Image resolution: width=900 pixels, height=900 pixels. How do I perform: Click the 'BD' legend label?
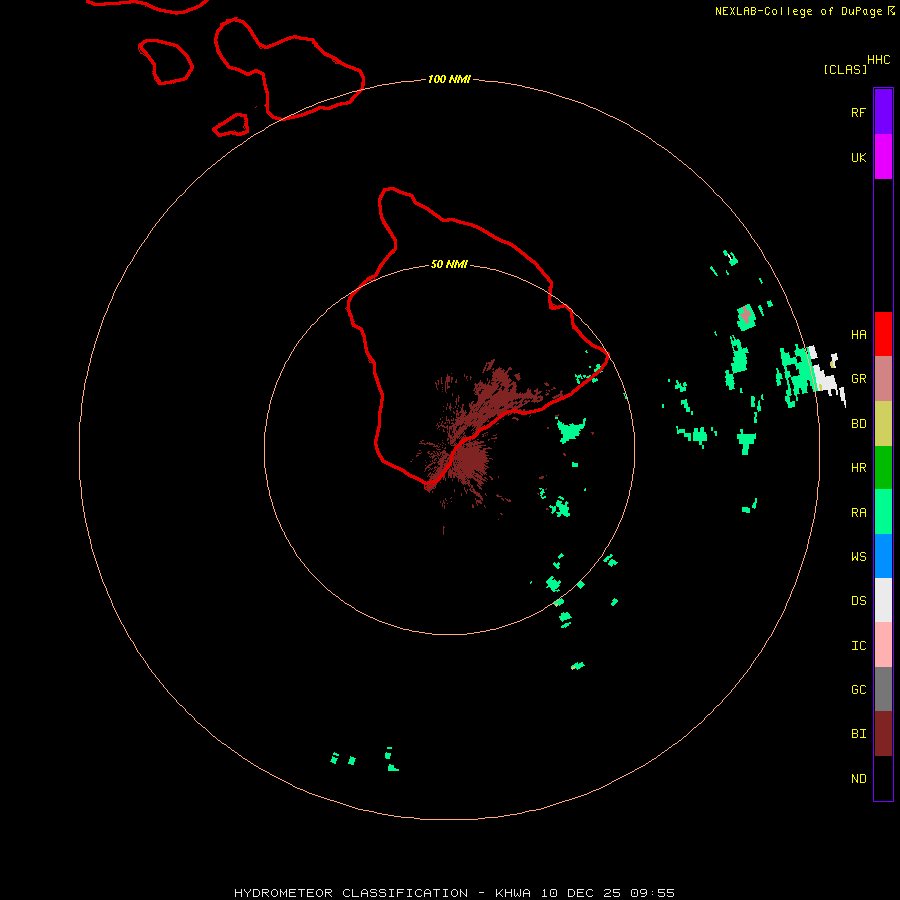coord(858,424)
